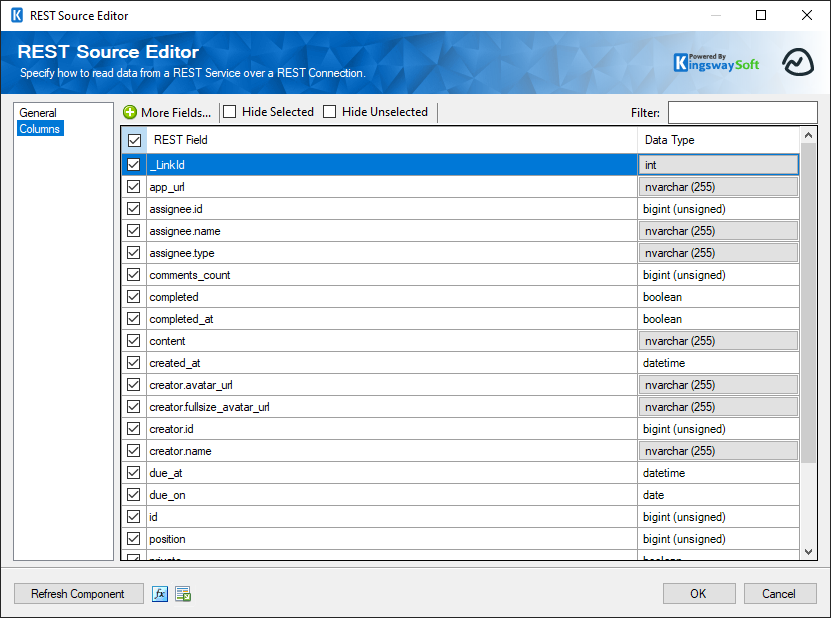Click the Cancel button
831x618 pixels.
click(779, 594)
